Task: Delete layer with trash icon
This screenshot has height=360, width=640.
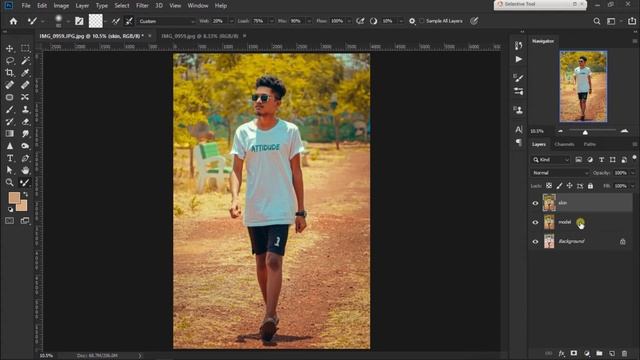Action: point(624,353)
